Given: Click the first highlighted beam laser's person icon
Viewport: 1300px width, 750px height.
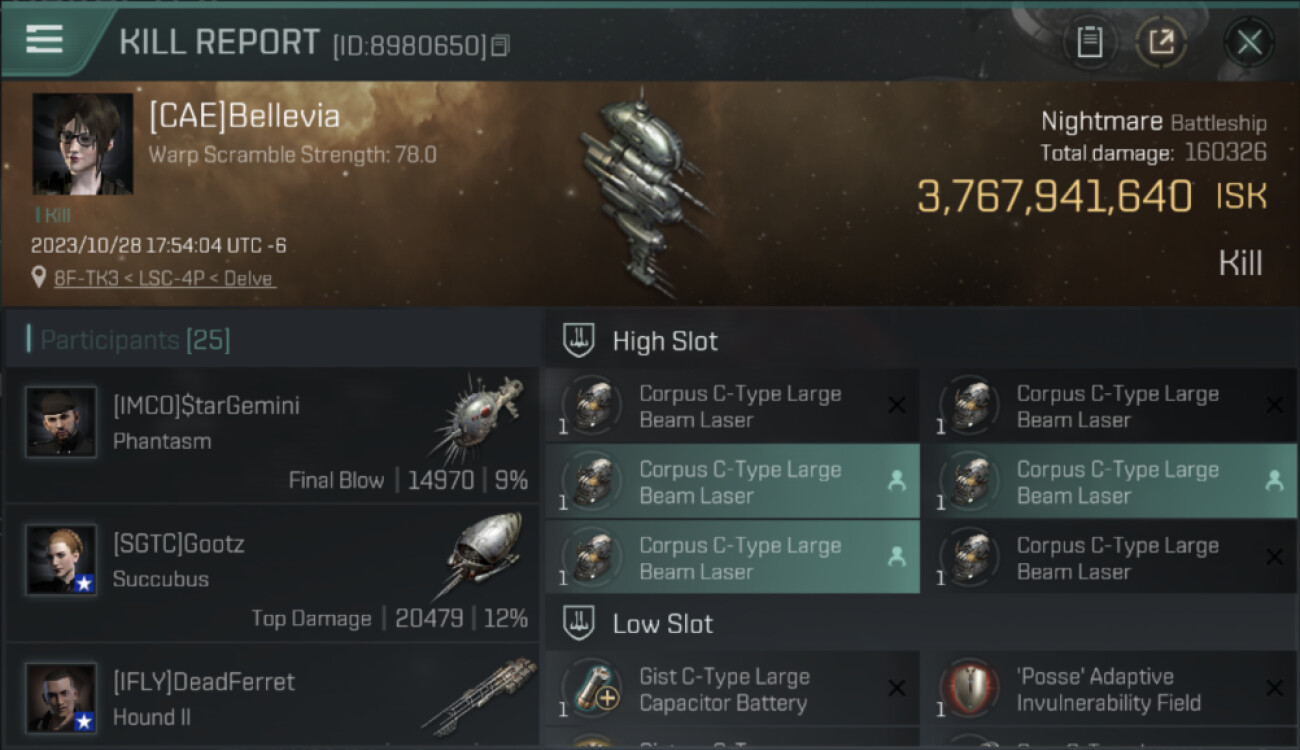Looking at the screenshot, I should tap(897, 481).
